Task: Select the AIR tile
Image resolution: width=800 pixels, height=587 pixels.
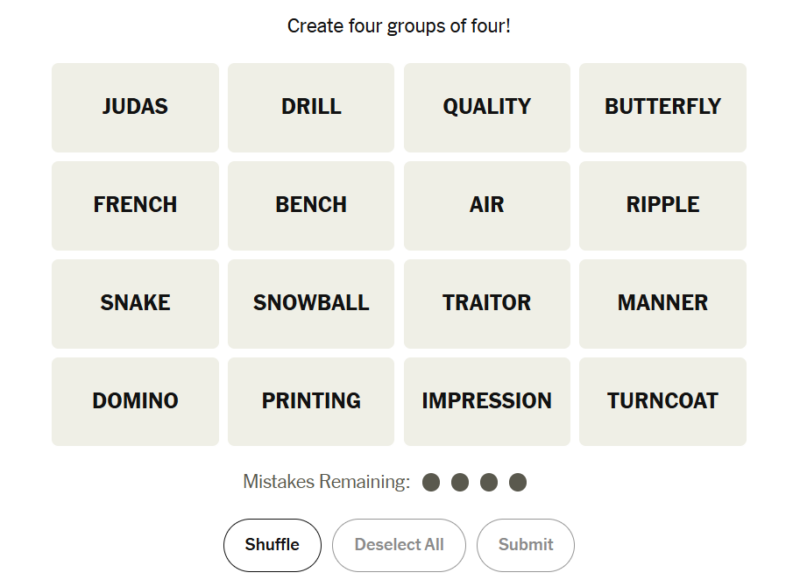Action: click(487, 205)
